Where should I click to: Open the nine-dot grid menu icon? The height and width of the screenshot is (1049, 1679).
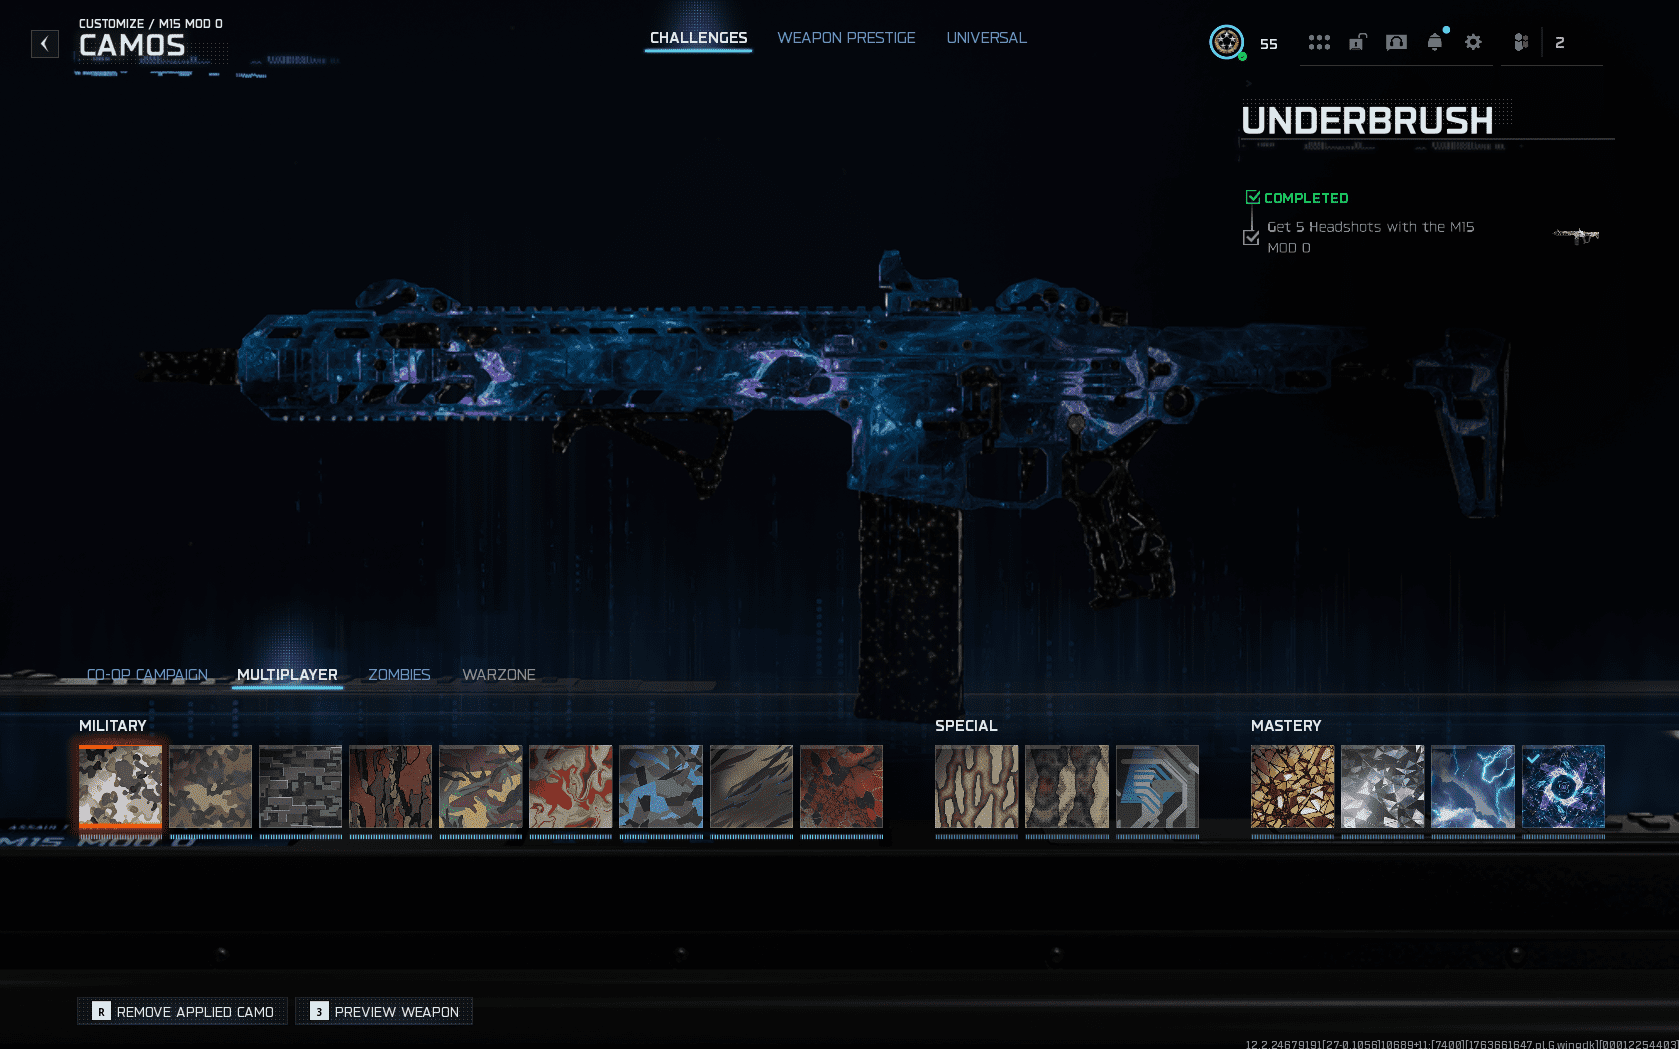pos(1319,42)
